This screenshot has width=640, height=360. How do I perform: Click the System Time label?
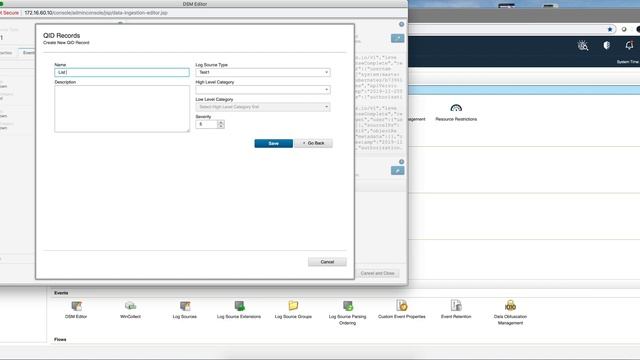click(x=628, y=62)
